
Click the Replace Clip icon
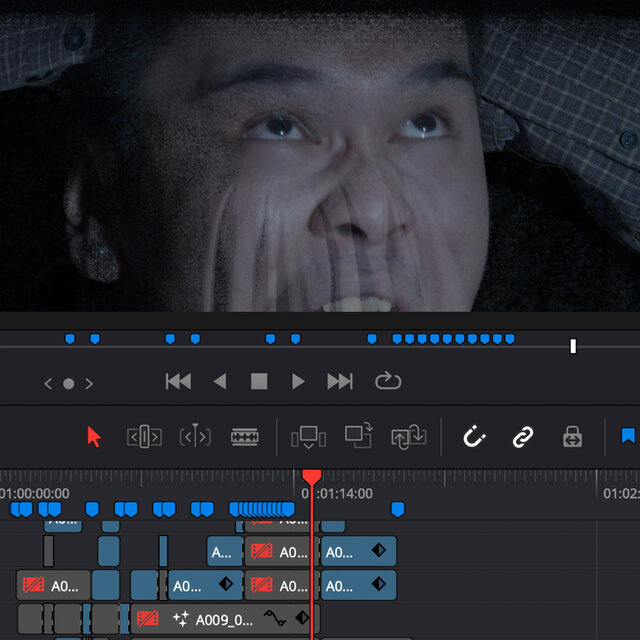coord(409,437)
